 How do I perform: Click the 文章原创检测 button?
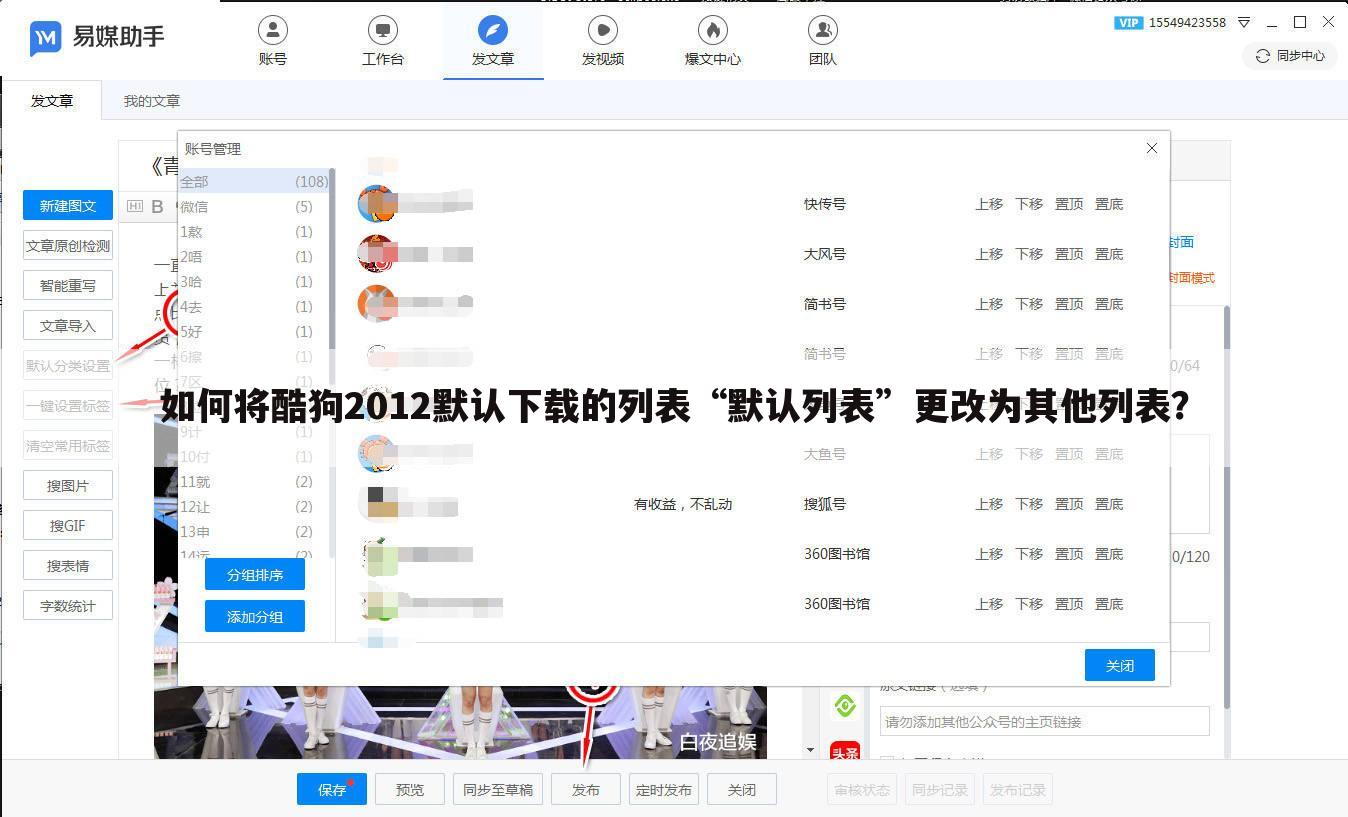coord(68,246)
